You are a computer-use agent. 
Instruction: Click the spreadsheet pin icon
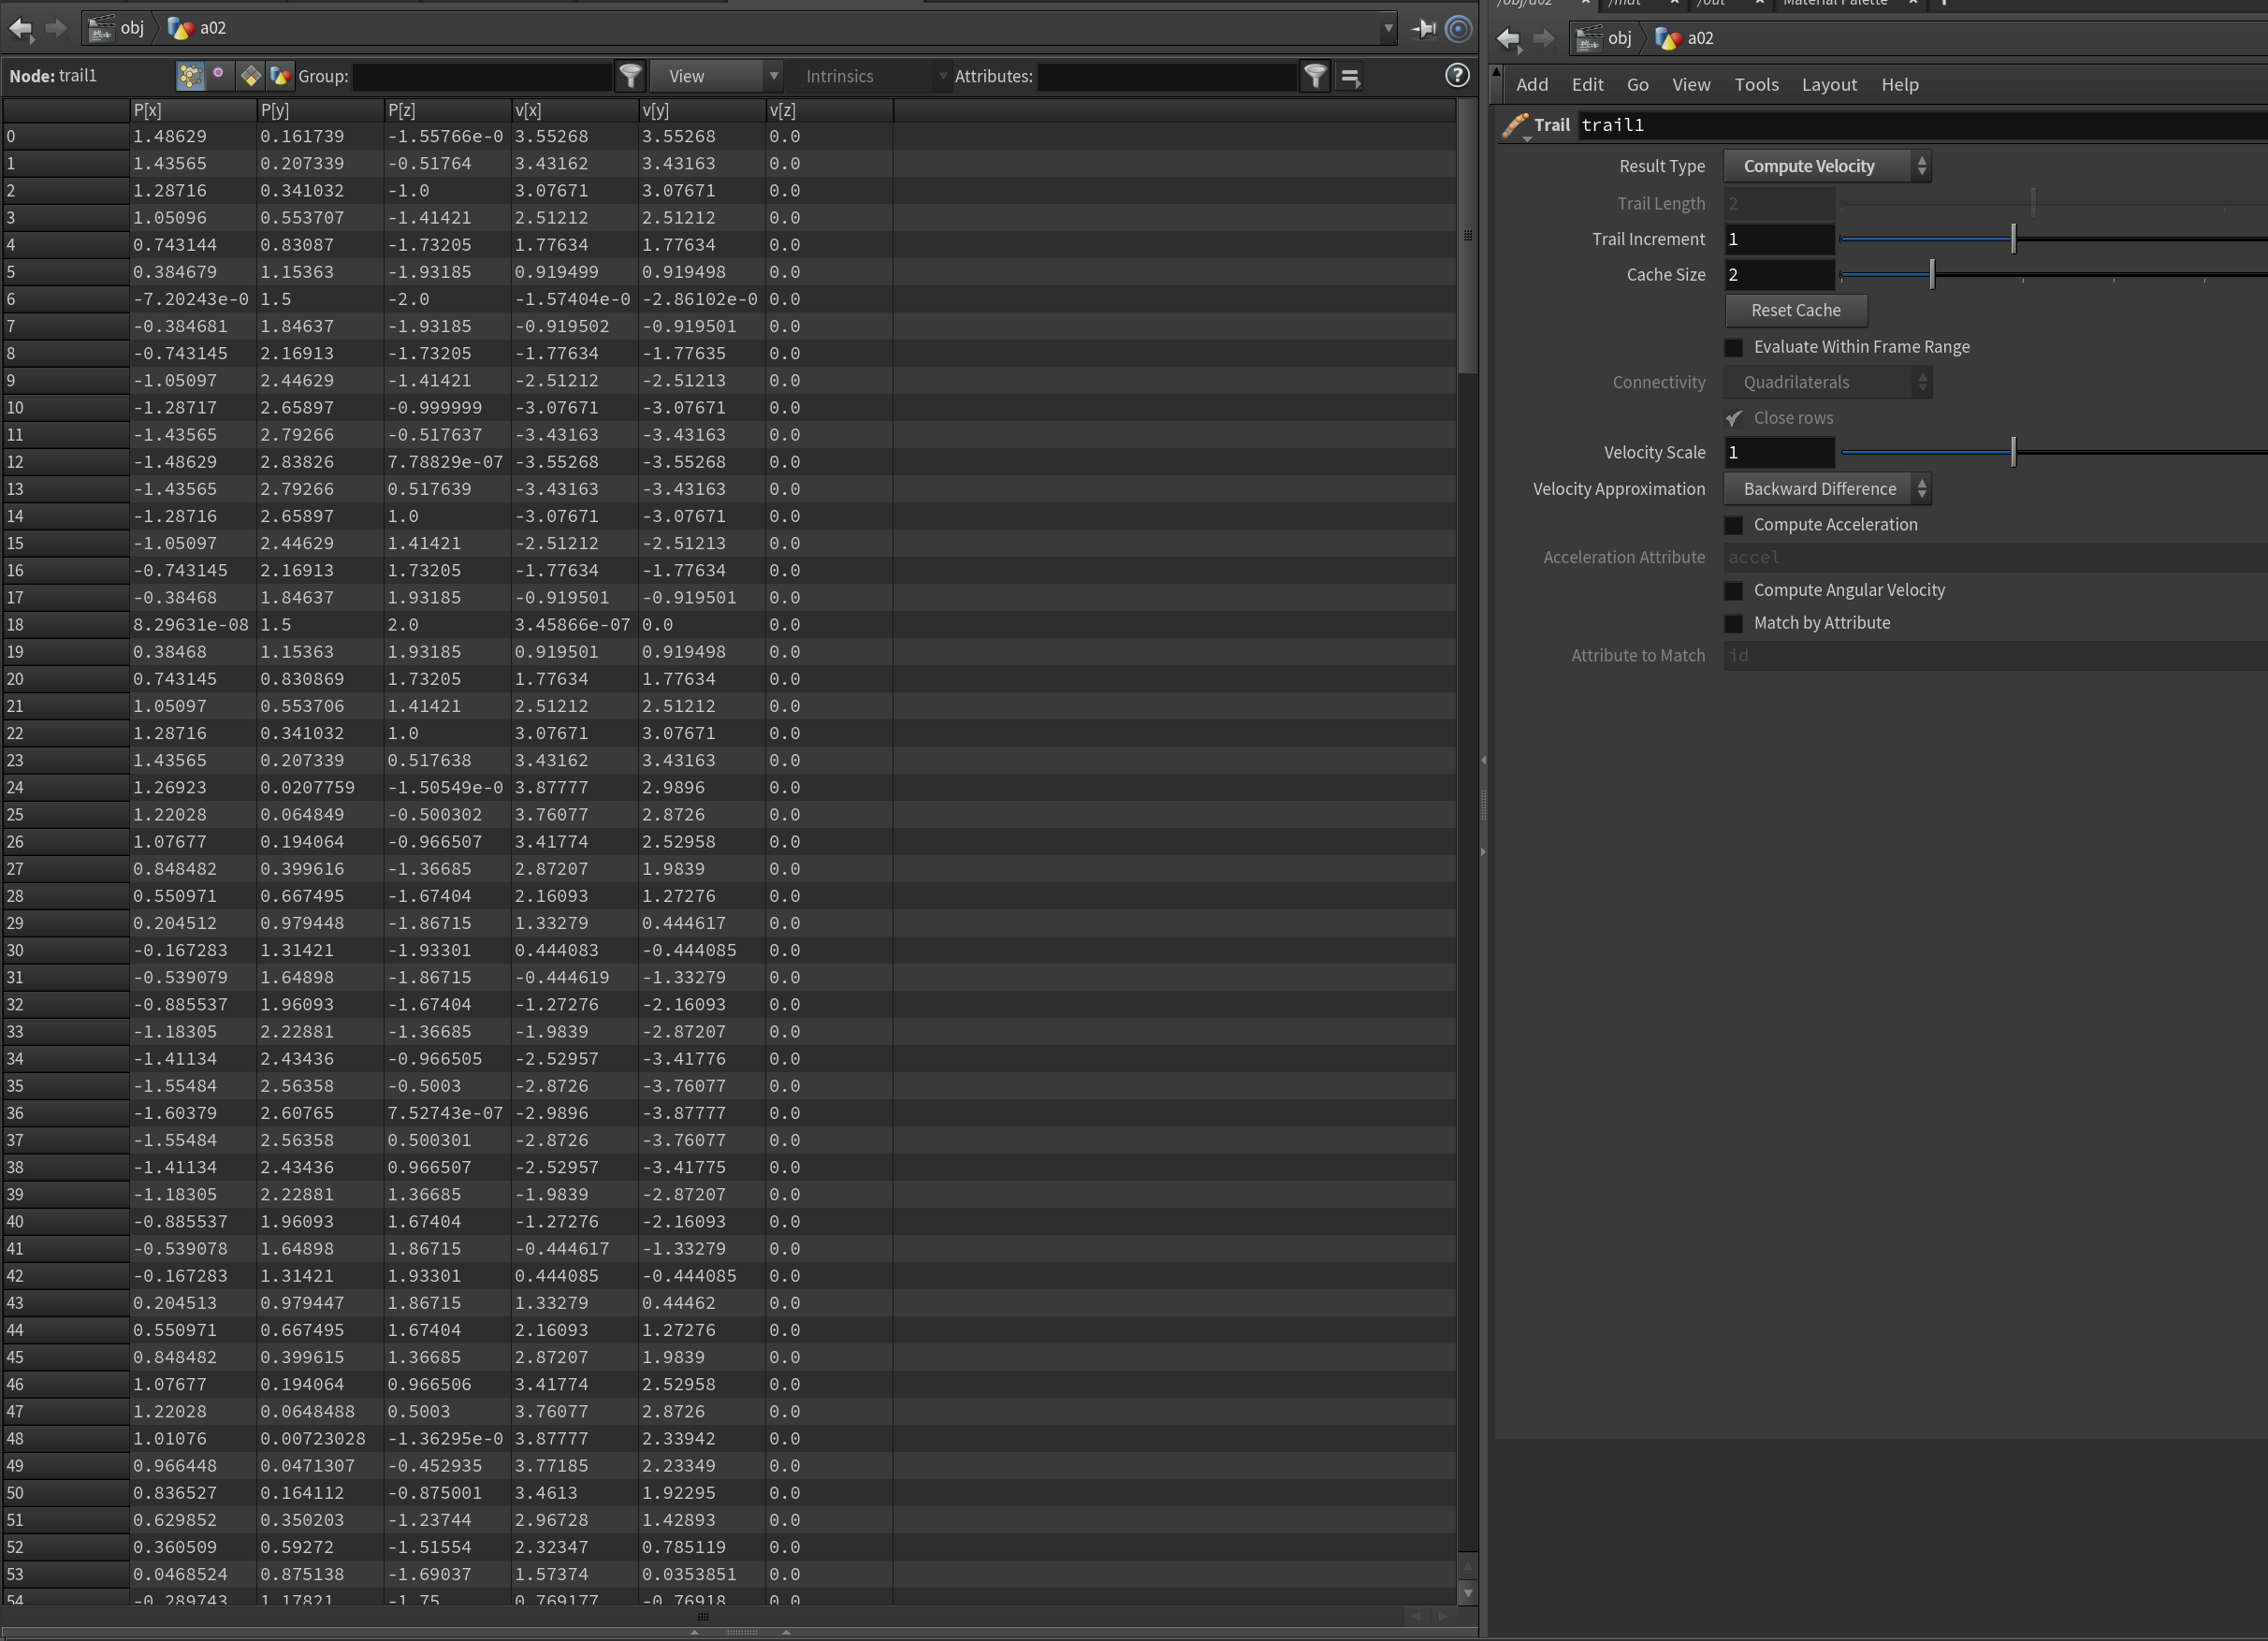(x=1423, y=29)
